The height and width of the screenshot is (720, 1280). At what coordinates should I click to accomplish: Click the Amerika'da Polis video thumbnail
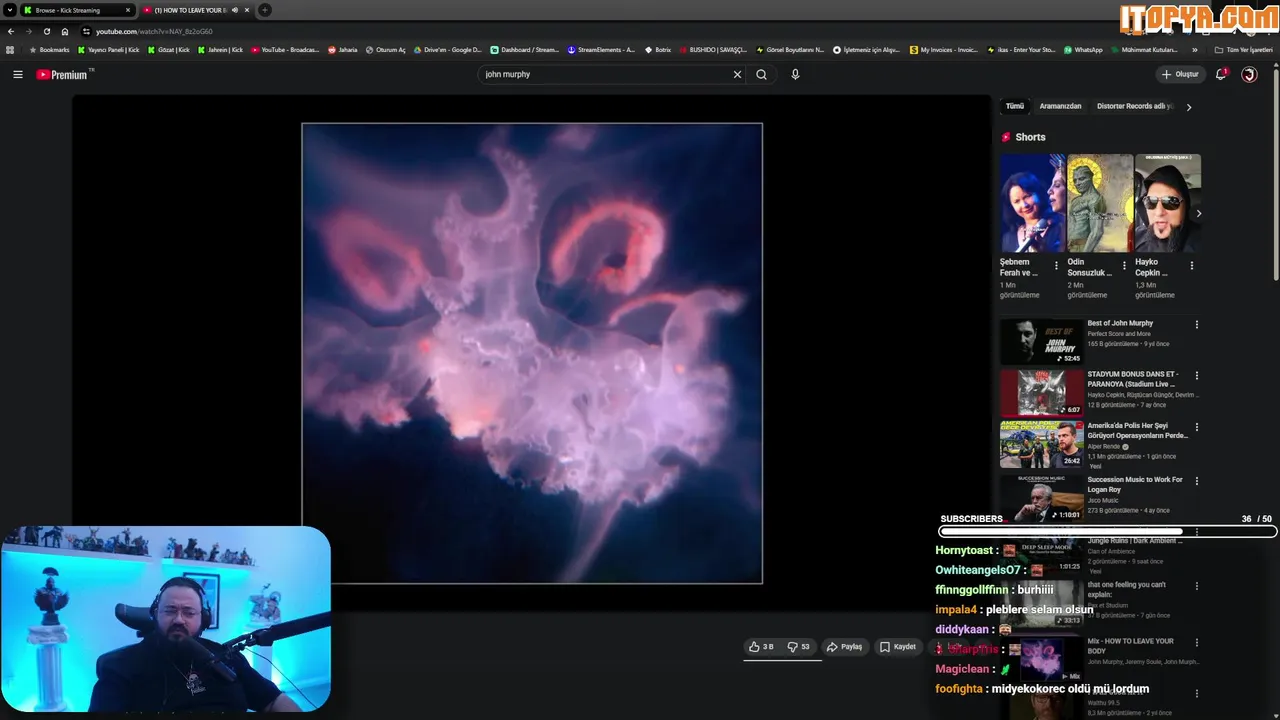click(1041, 444)
